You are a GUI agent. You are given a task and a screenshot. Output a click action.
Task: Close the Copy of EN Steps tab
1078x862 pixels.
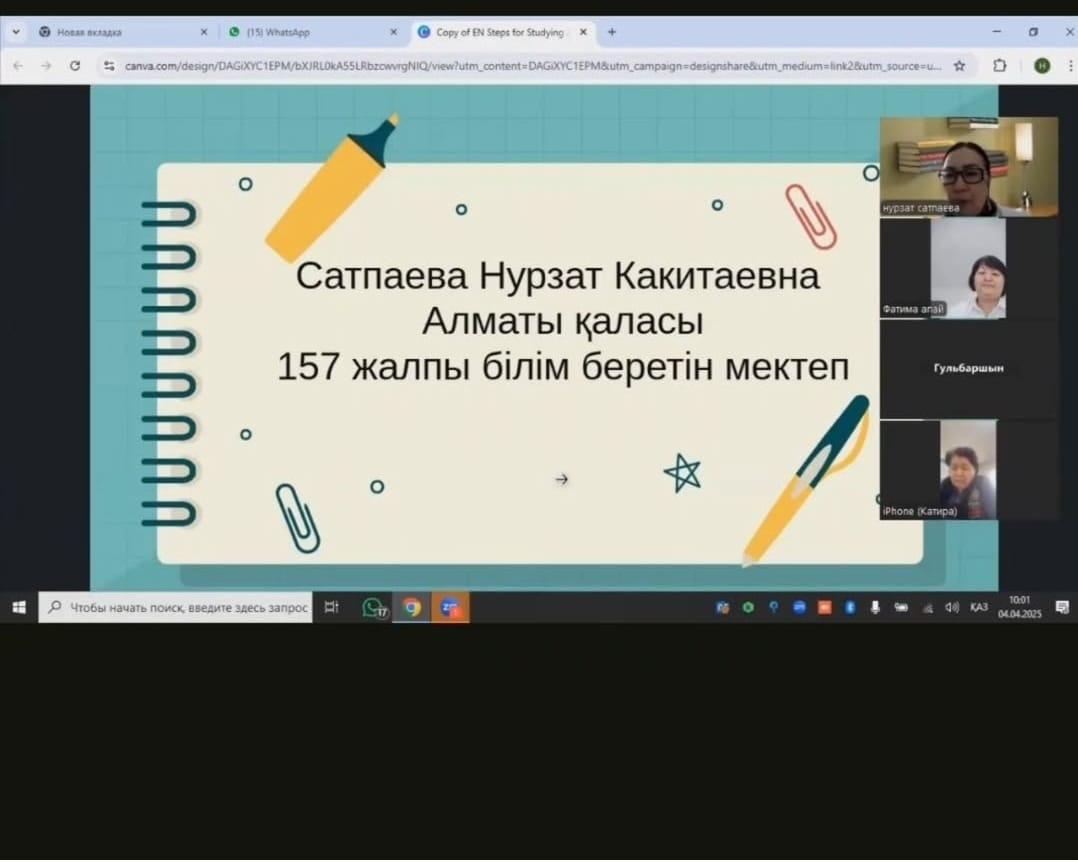pyautogui.click(x=583, y=32)
